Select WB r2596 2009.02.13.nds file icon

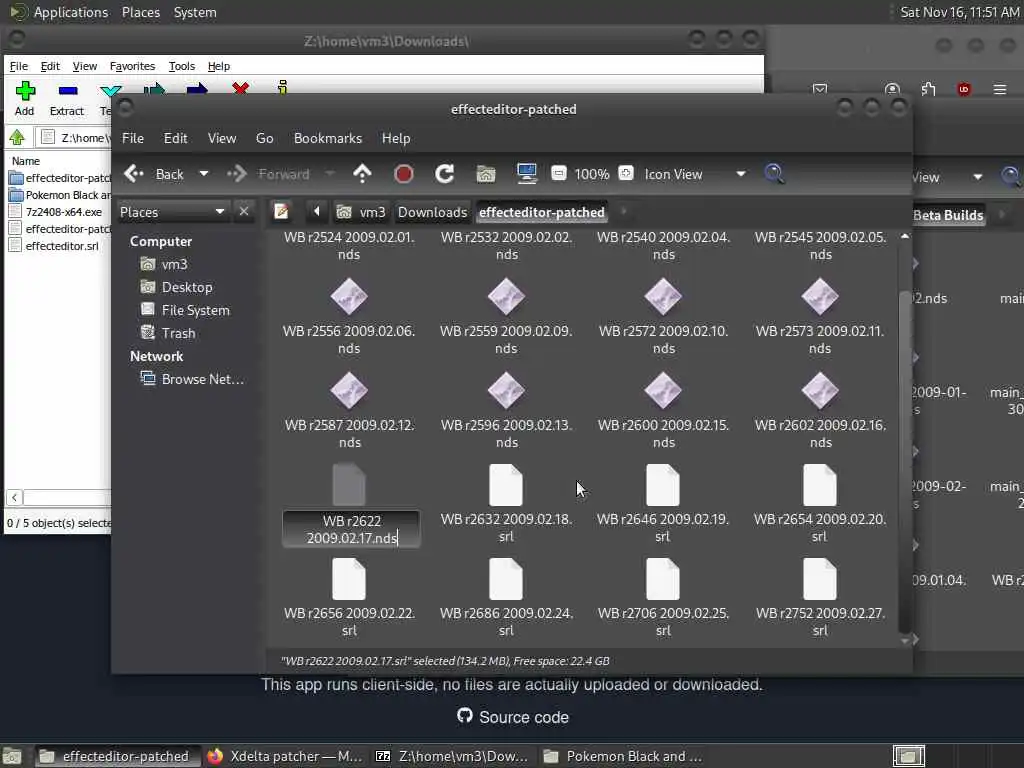pos(506,391)
